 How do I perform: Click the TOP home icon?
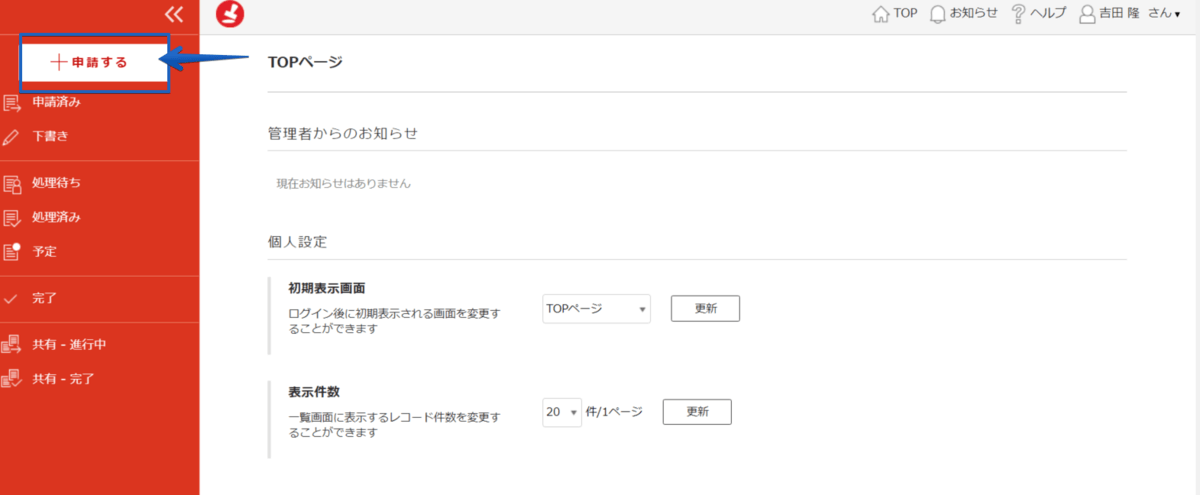[x=881, y=14]
